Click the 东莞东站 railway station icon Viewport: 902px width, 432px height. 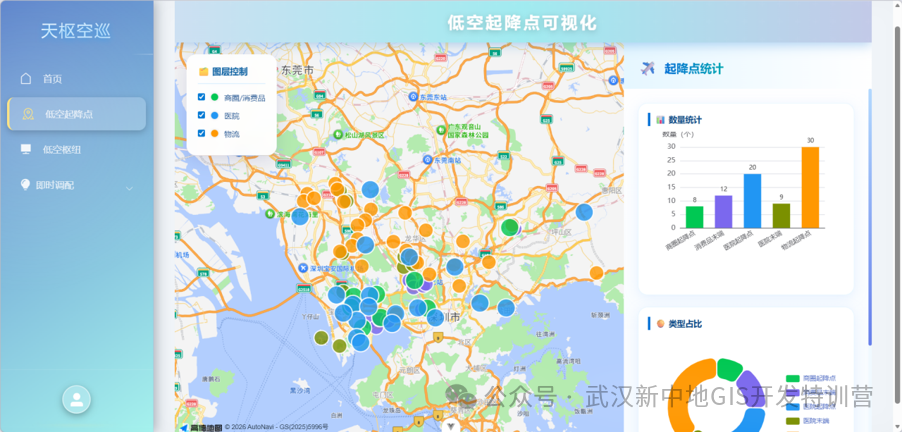413,97
